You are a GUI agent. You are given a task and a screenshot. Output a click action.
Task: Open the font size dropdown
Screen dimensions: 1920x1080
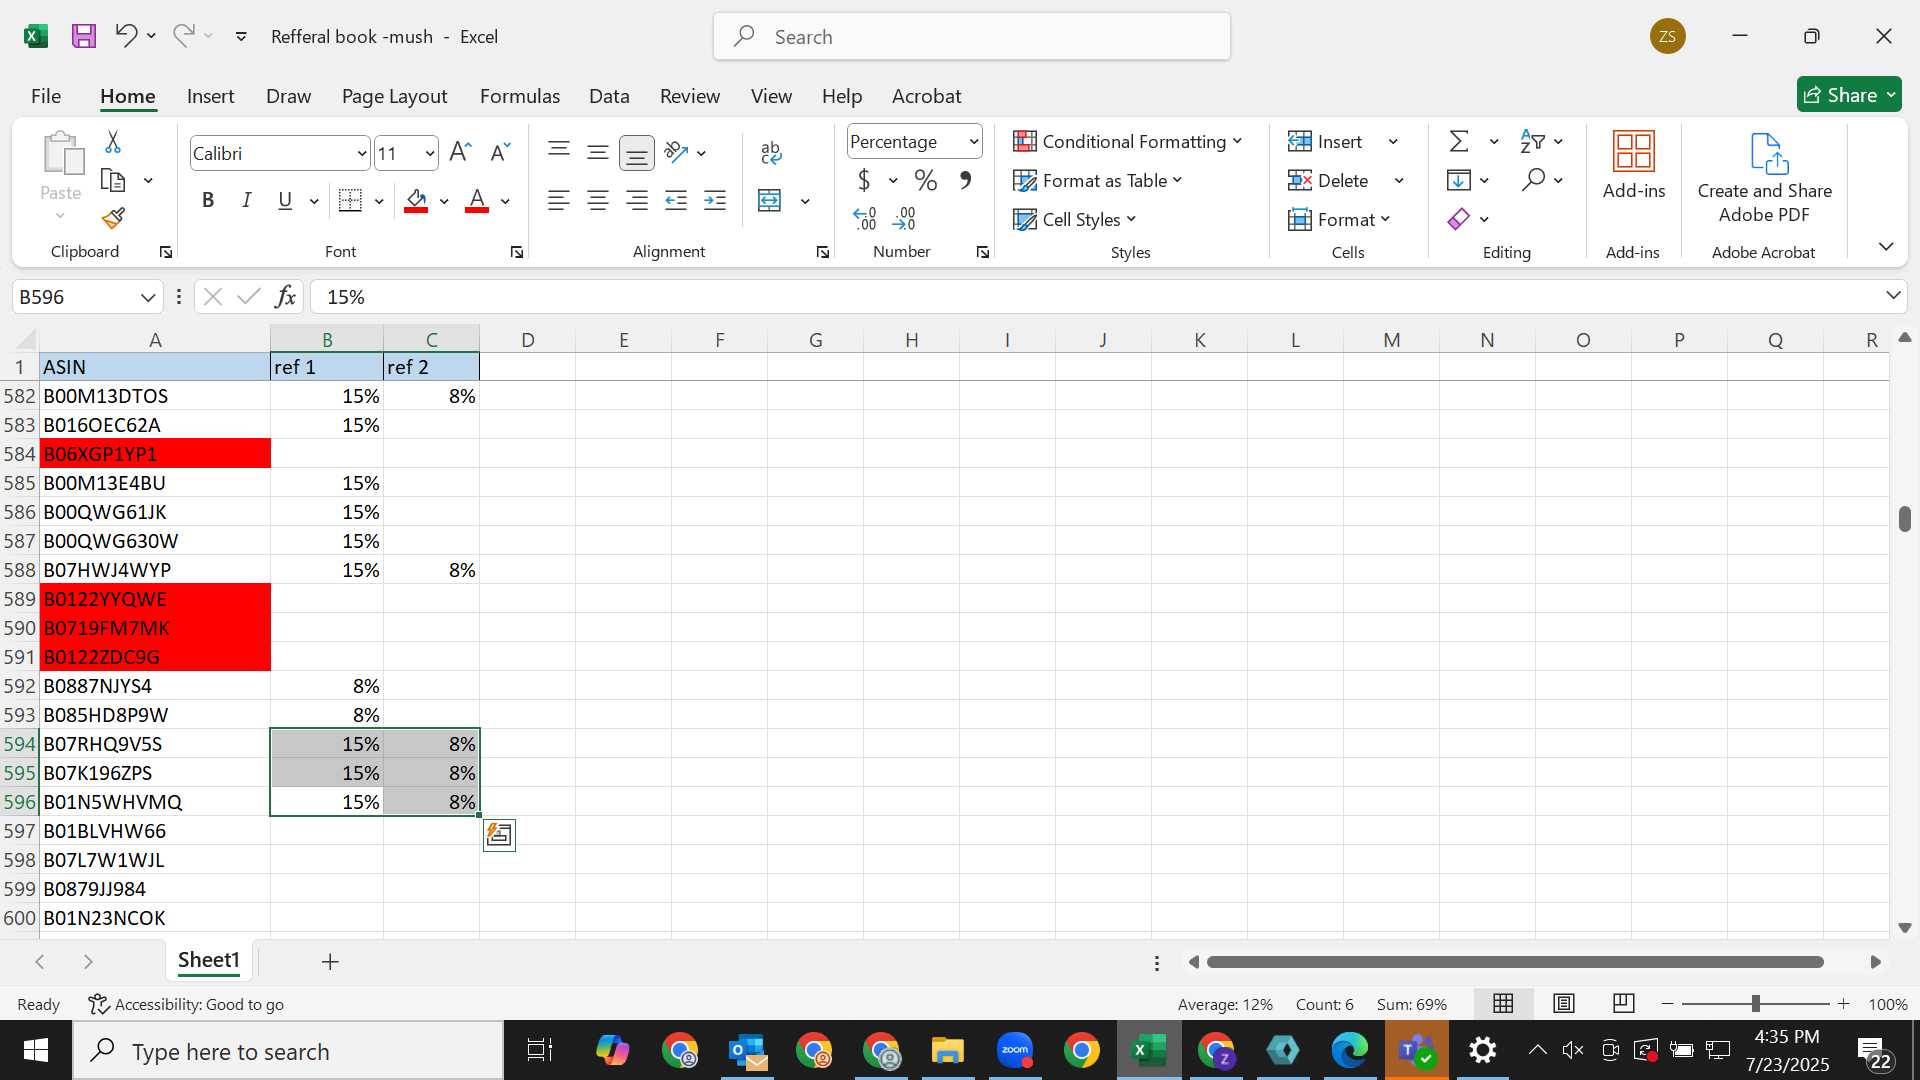[x=429, y=154]
